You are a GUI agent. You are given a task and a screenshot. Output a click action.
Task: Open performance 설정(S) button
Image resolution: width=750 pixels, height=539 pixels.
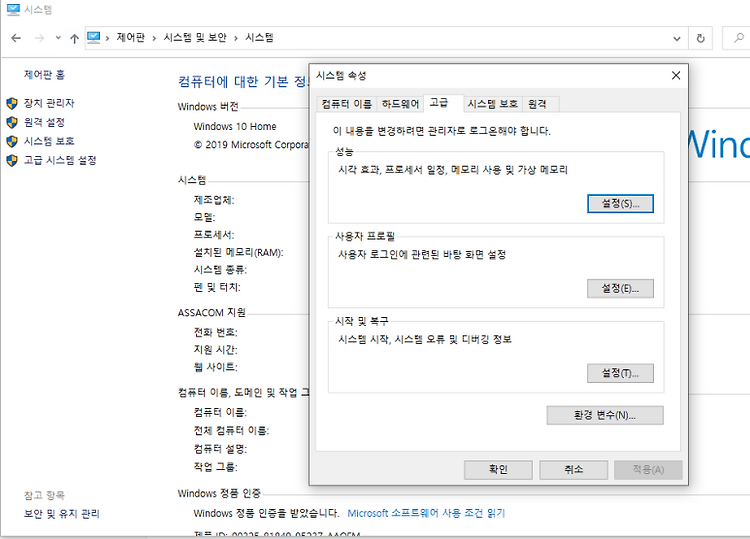[x=620, y=204]
